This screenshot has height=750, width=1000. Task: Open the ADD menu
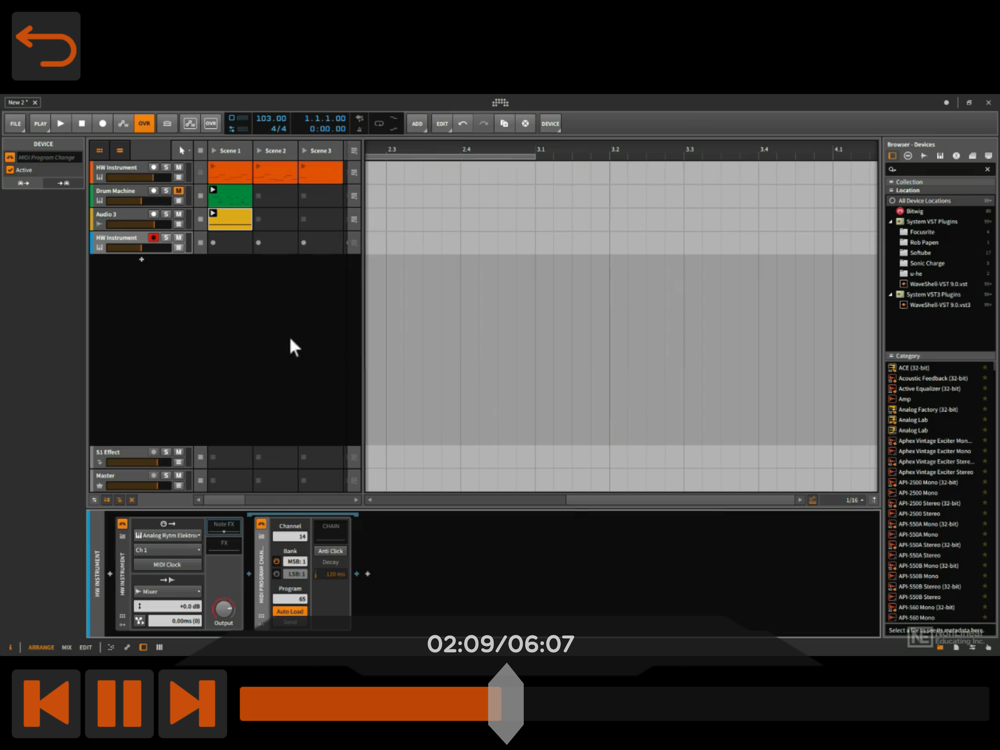coord(417,123)
